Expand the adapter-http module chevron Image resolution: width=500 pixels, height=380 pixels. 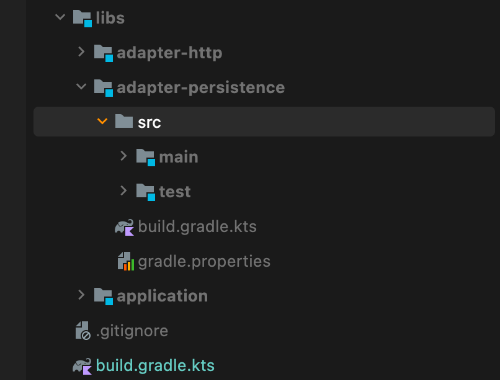click(x=81, y=52)
